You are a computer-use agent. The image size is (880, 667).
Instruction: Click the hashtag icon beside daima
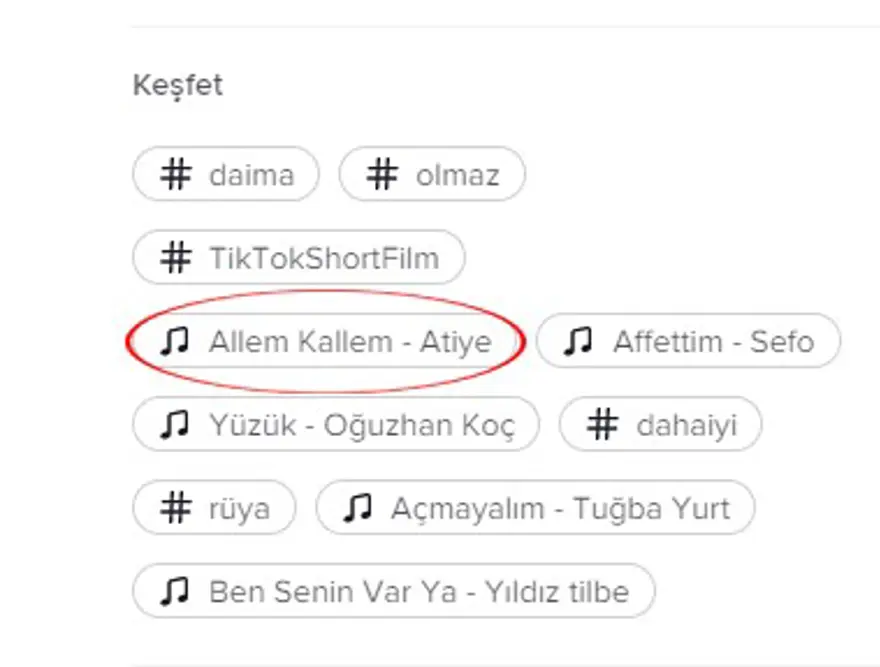point(176,175)
